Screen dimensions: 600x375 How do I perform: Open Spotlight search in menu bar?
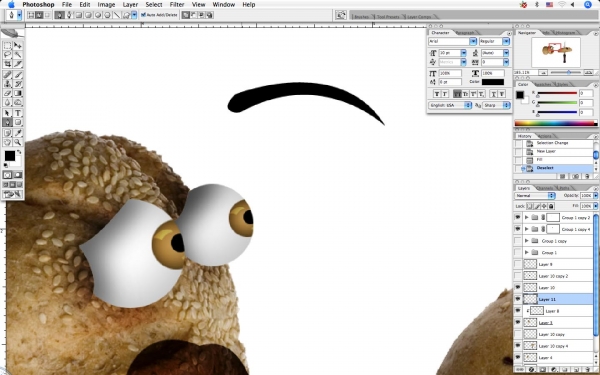588,5
